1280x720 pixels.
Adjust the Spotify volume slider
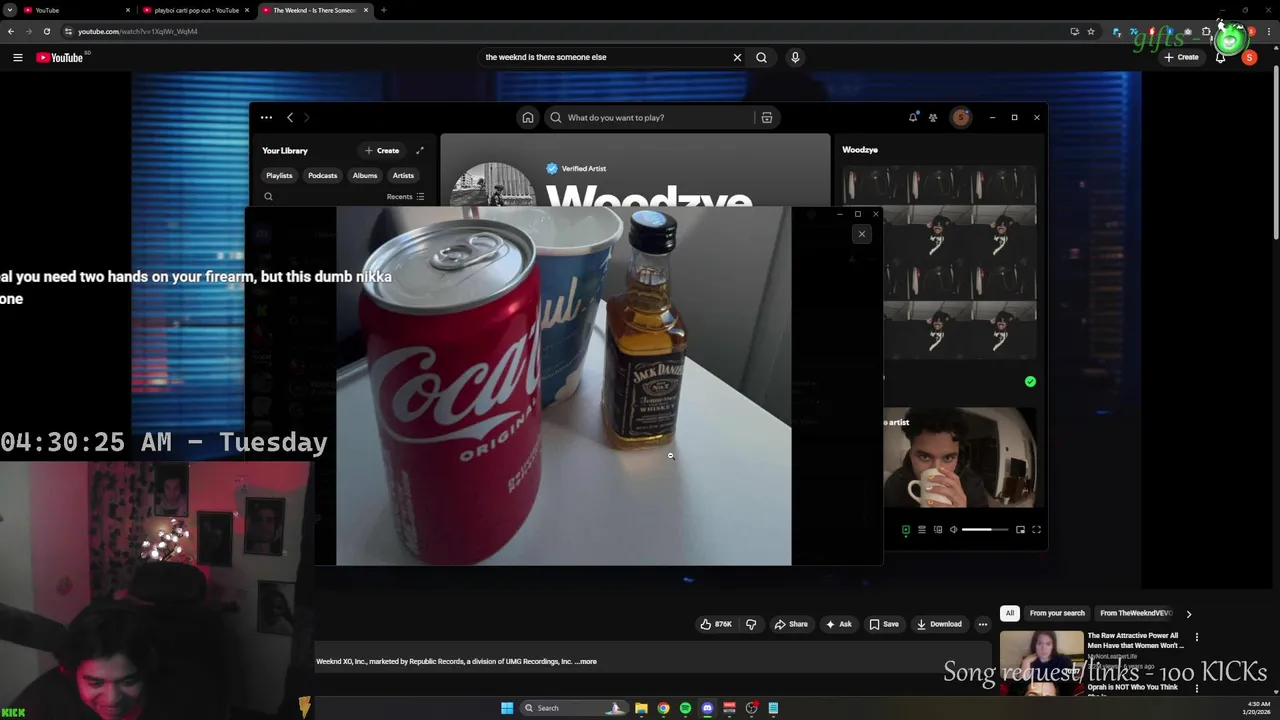(x=985, y=530)
